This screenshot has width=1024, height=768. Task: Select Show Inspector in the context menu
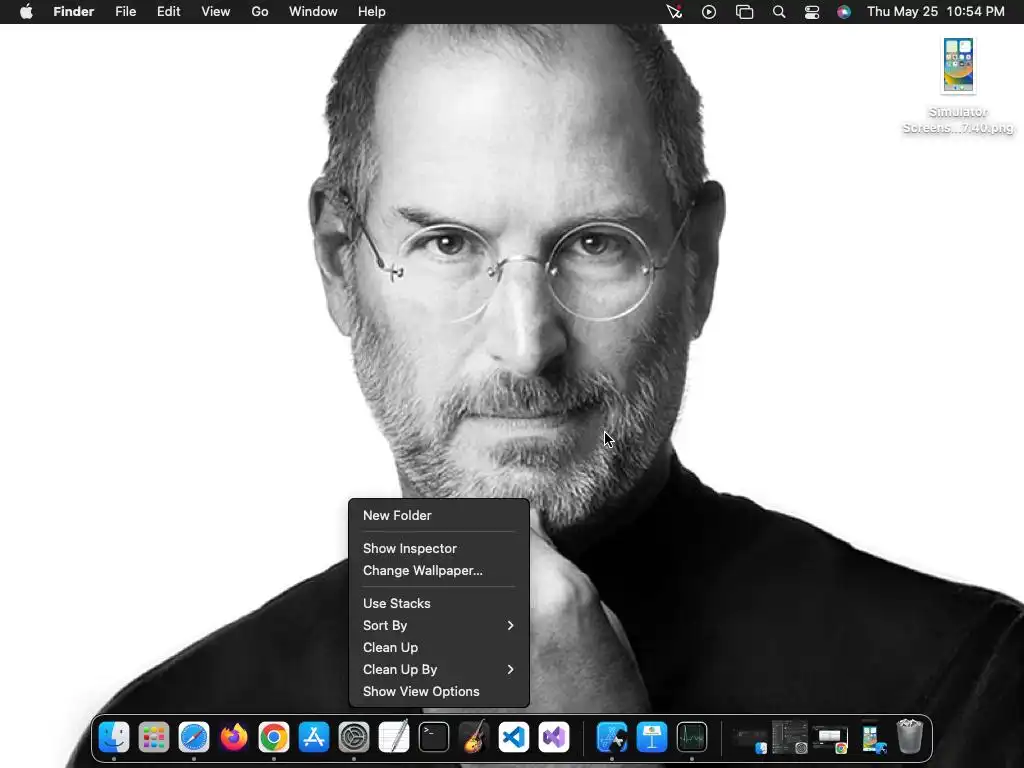[x=439, y=549]
